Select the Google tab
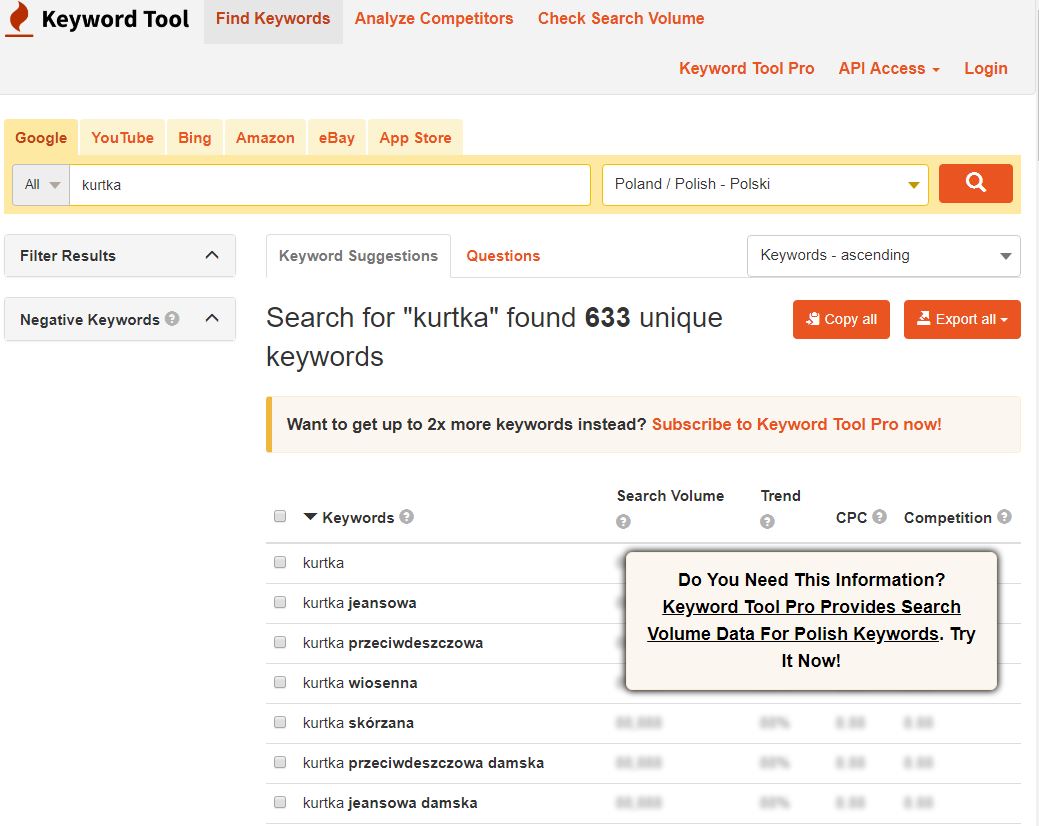This screenshot has width=1039, height=826. point(41,138)
